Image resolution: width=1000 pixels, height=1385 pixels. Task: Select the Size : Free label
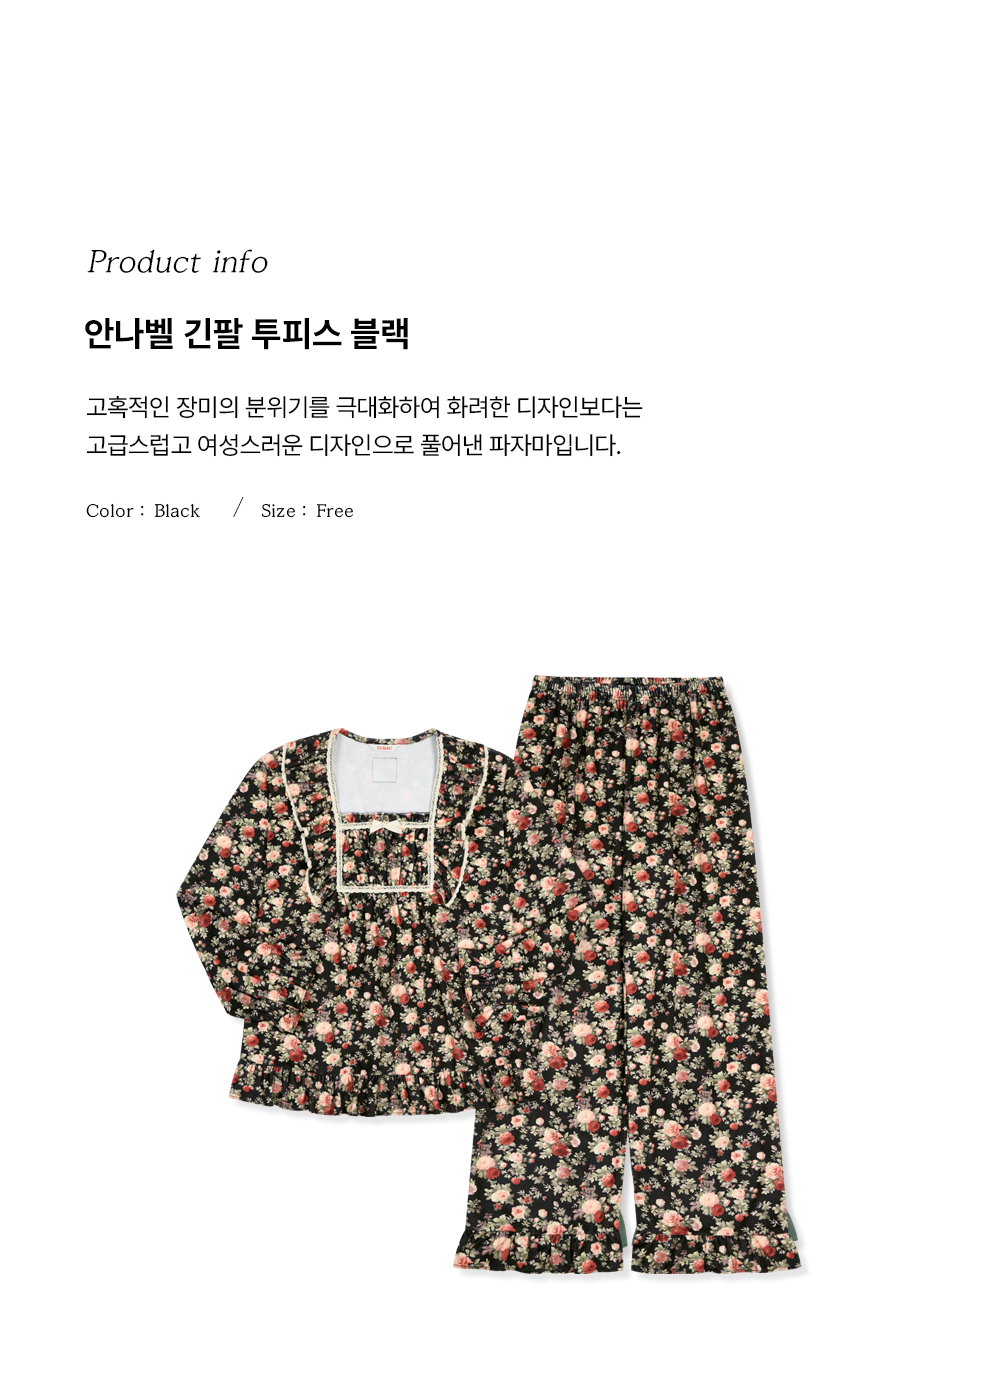(307, 511)
